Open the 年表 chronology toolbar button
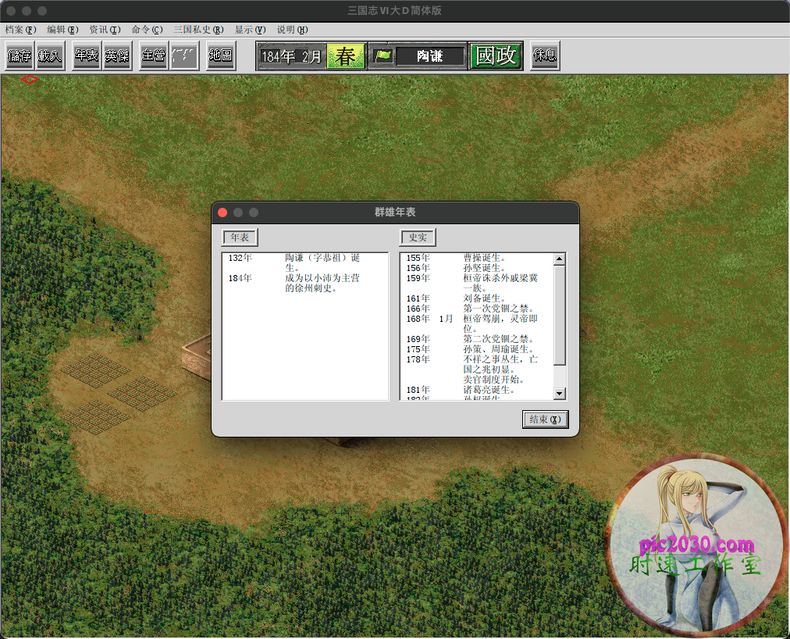Viewport: 790px width, 639px height. coord(86,55)
